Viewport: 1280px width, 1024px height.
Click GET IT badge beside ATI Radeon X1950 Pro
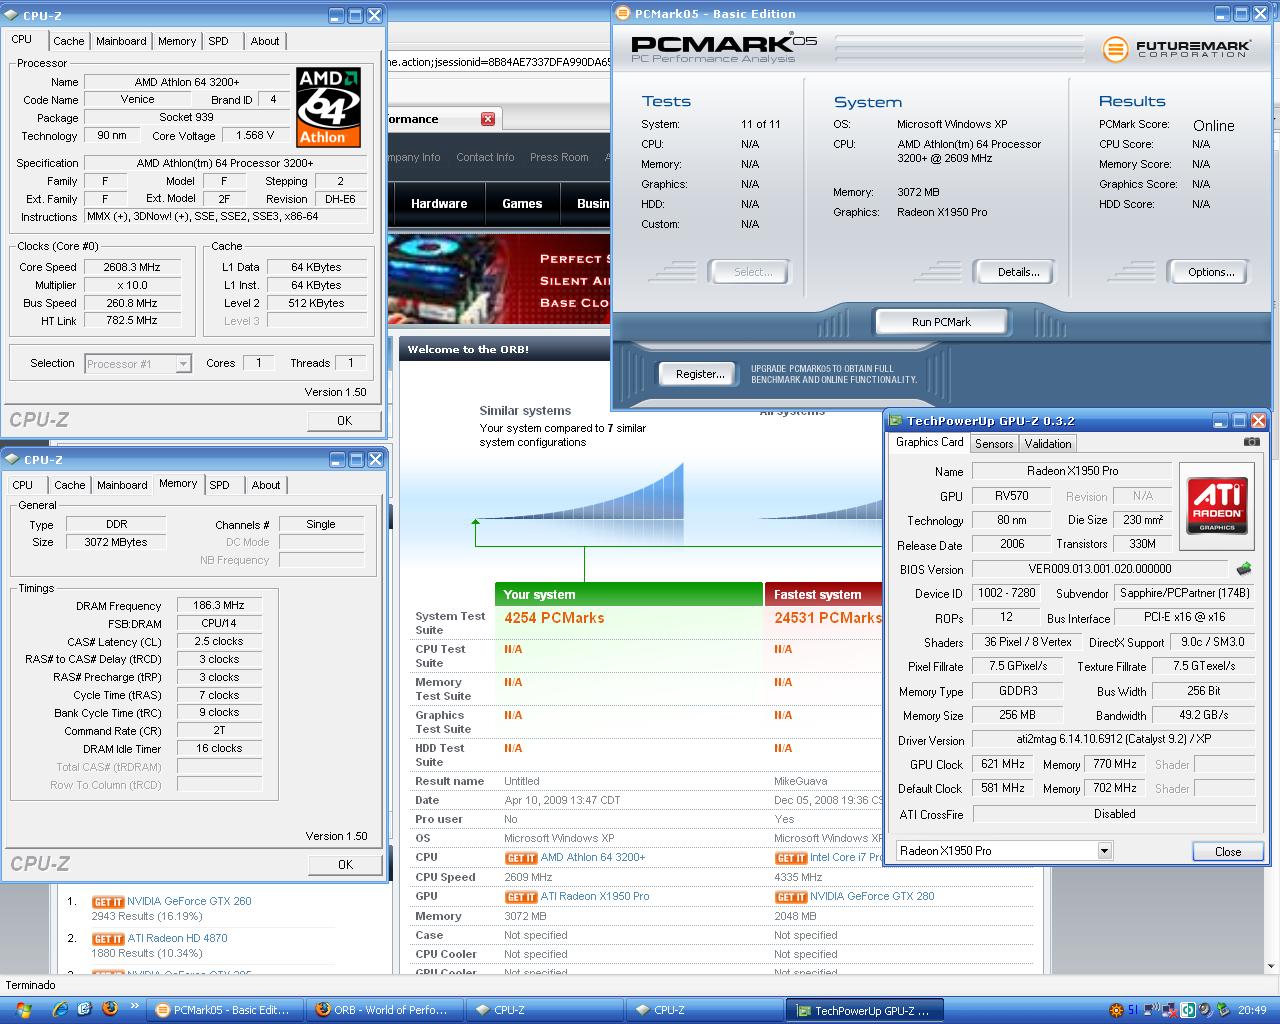click(521, 897)
